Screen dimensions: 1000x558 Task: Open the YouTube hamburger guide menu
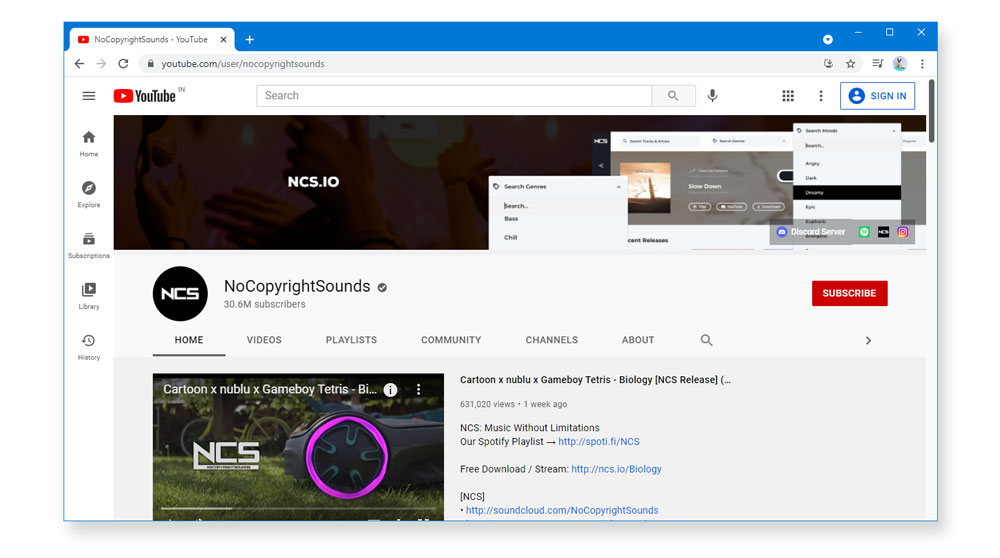coord(89,96)
